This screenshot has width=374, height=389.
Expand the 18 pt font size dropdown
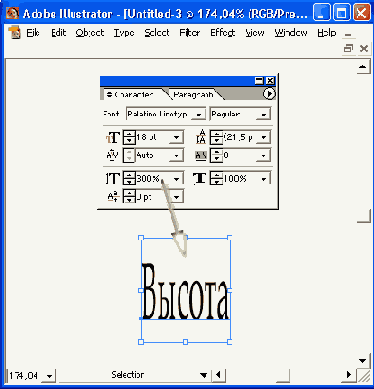coord(177,137)
